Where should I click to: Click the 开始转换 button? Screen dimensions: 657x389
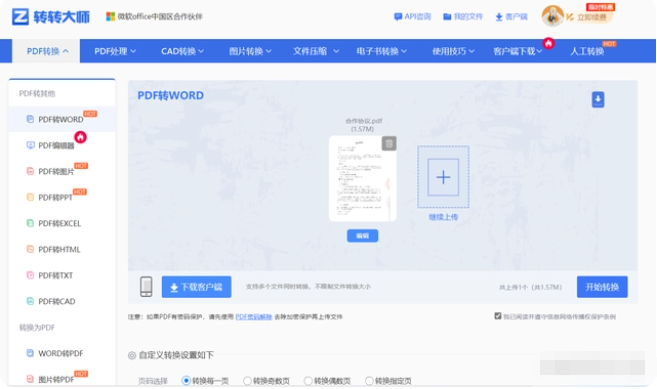pyautogui.click(x=602, y=287)
